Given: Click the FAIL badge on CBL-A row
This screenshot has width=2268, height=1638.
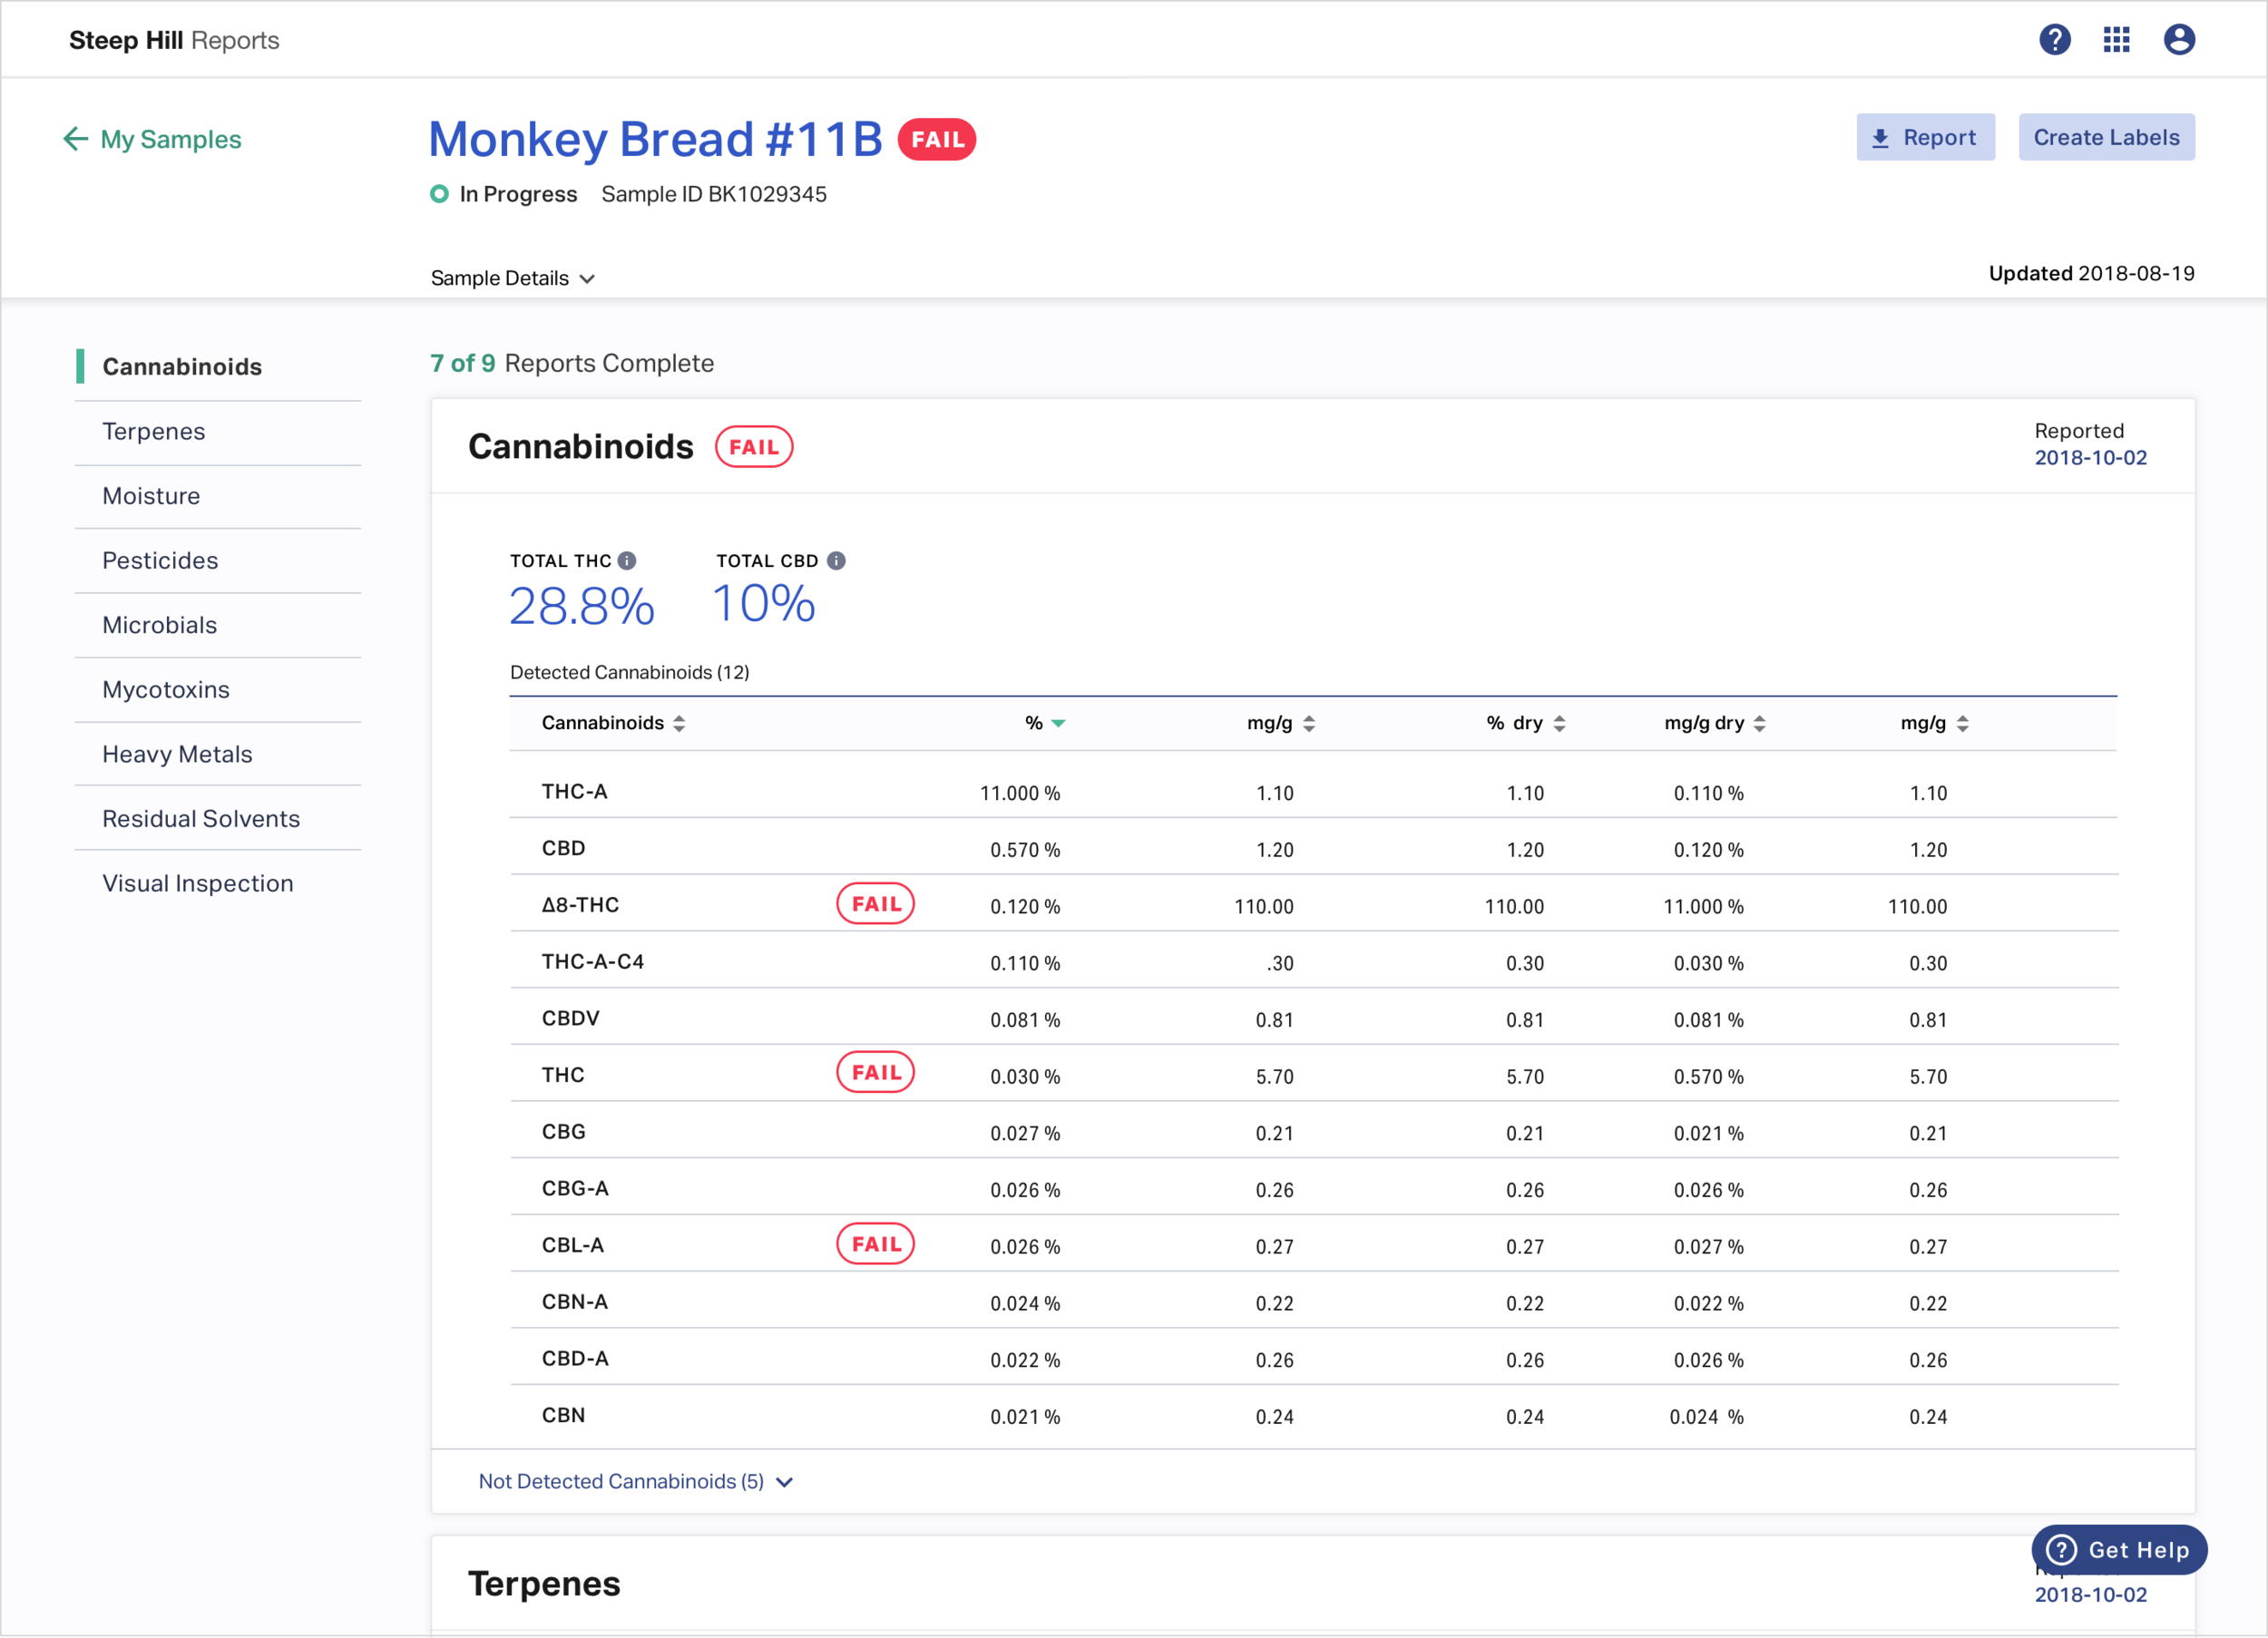Looking at the screenshot, I should pos(875,1244).
